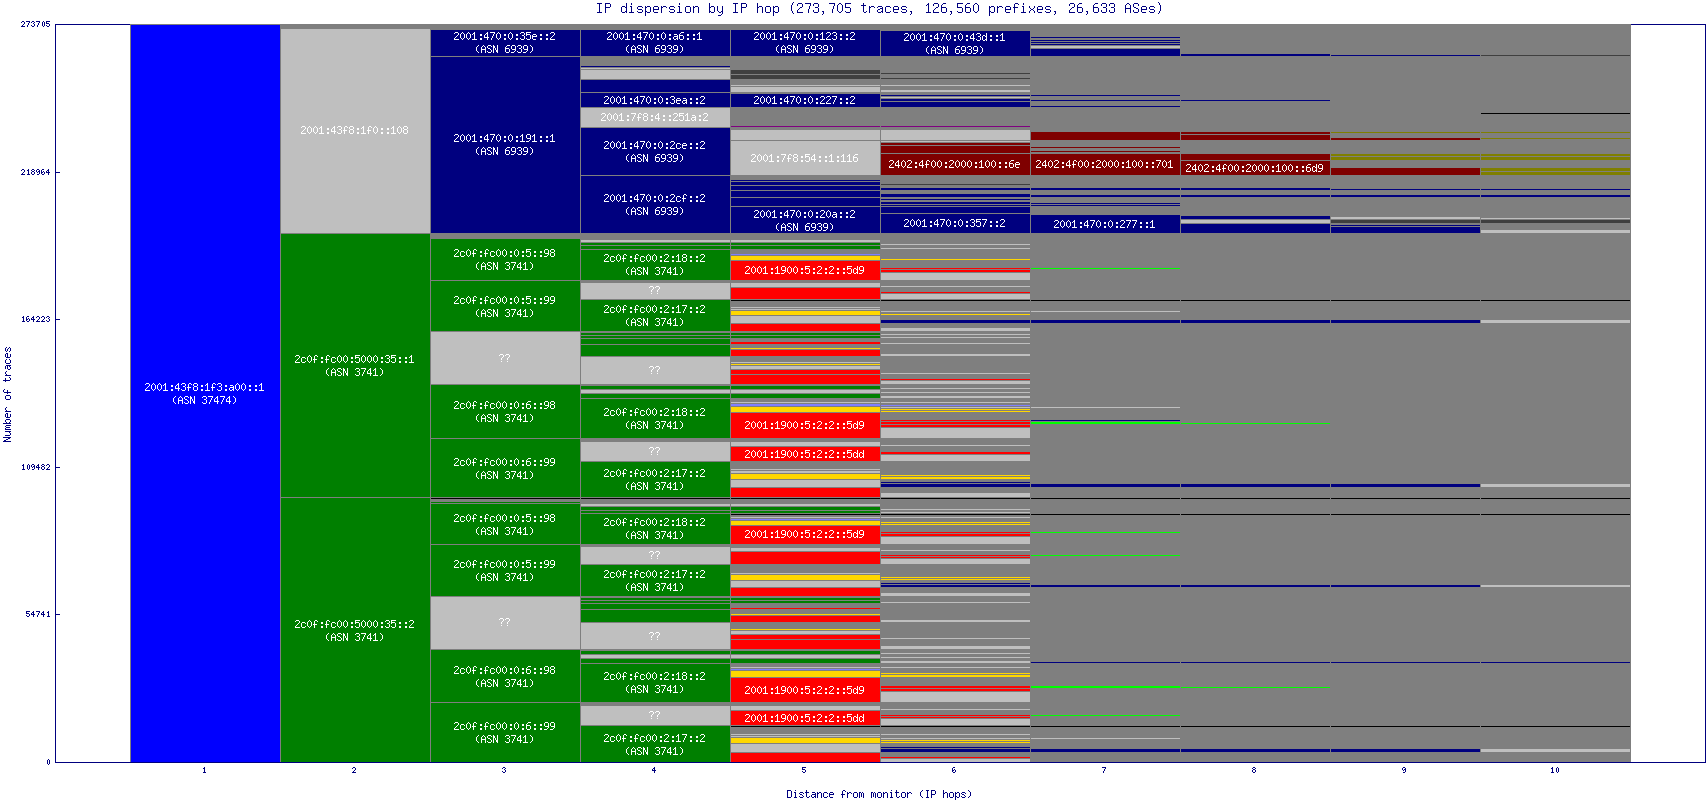Select the 2001:470:0:35e::2 hop block
Image resolution: width=1706 pixels, height=800 pixels.
coord(505,42)
